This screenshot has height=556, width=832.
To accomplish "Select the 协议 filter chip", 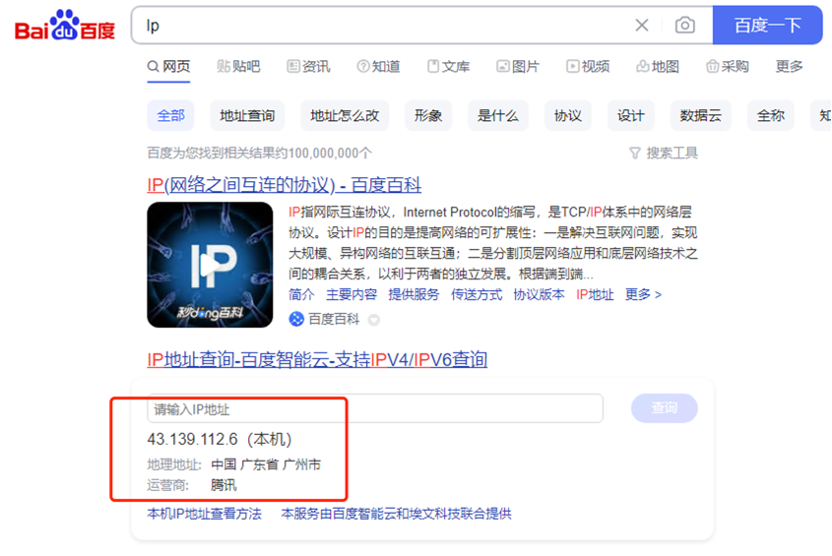I will pyautogui.click(x=568, y=115).
